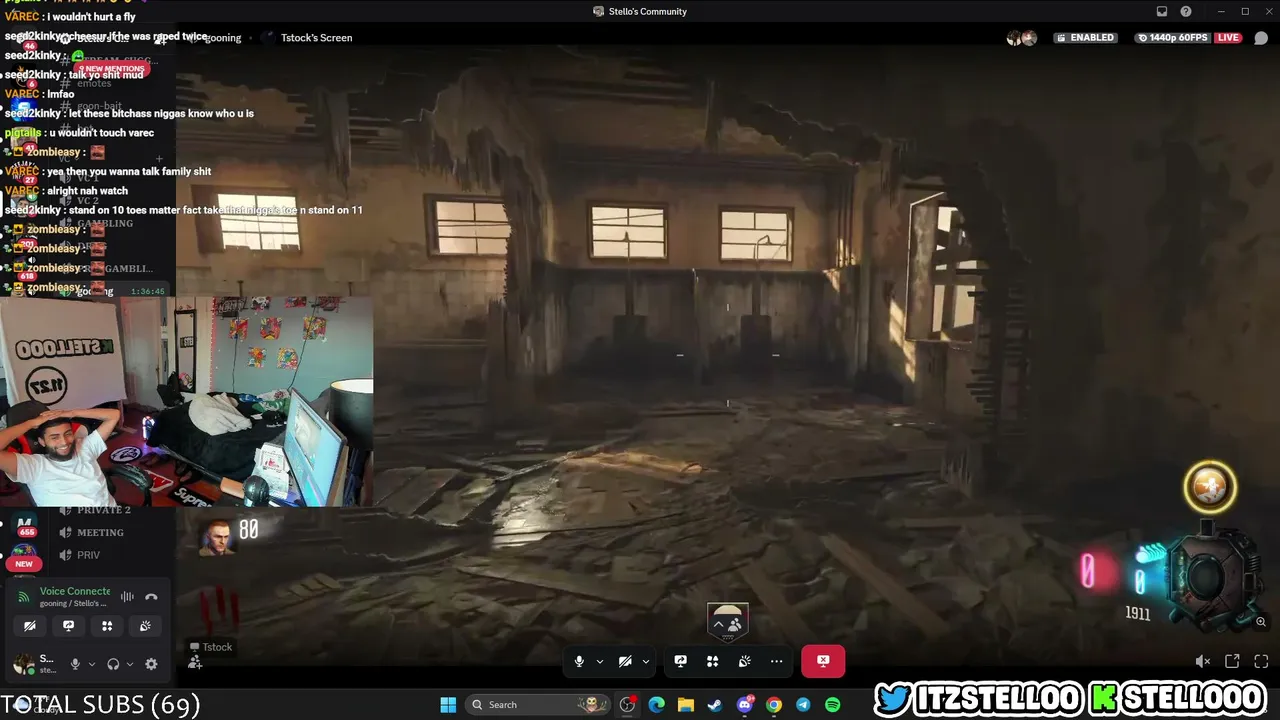Click the zoom magnifier on the stream

click(1261, 622)
